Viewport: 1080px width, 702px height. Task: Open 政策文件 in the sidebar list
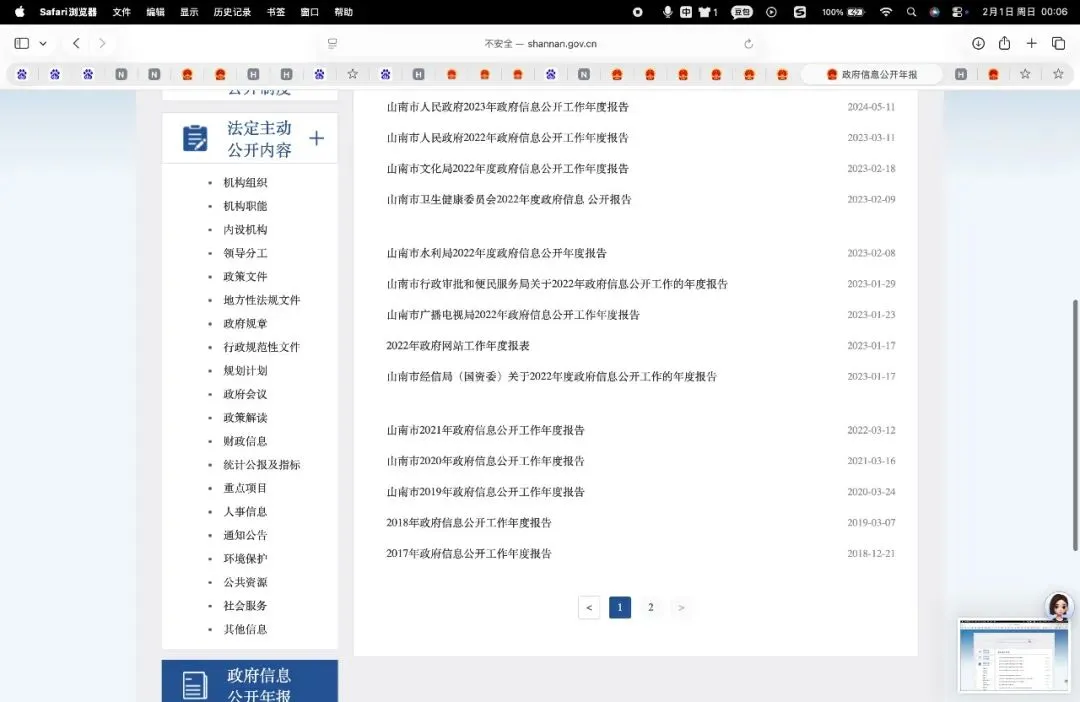[245, 276]
